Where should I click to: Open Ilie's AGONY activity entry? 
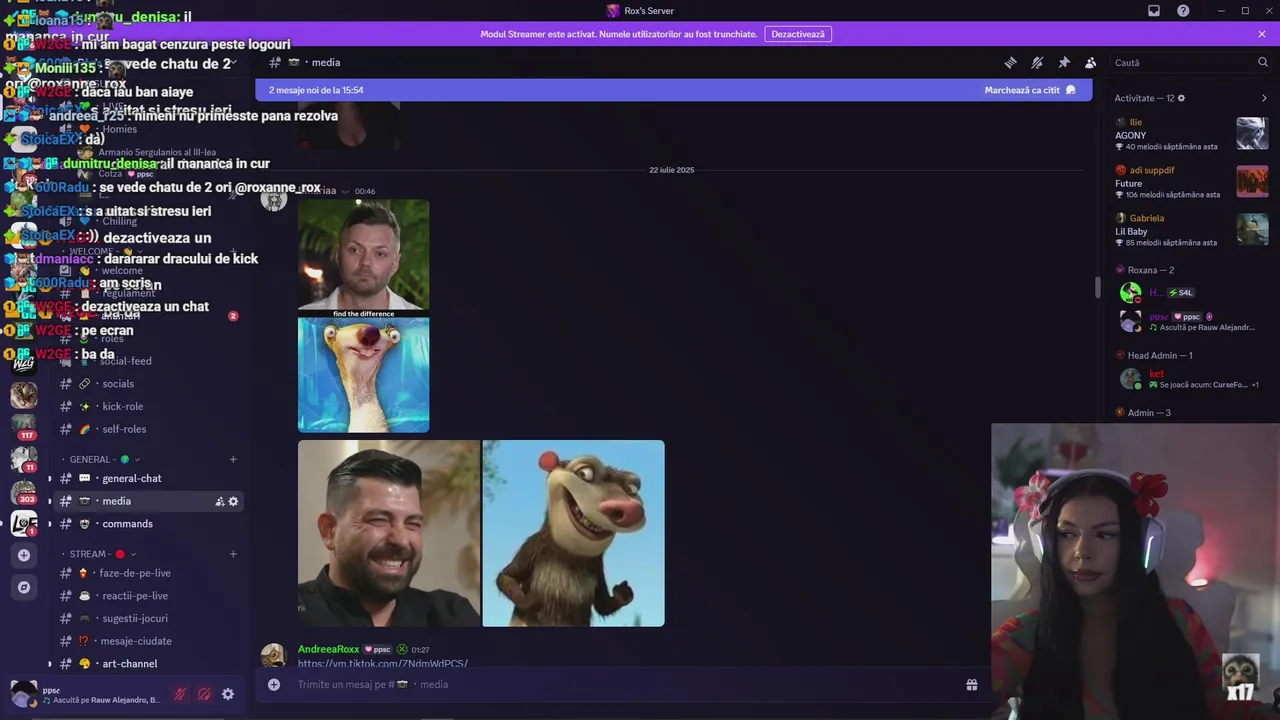pos(1192,134)
